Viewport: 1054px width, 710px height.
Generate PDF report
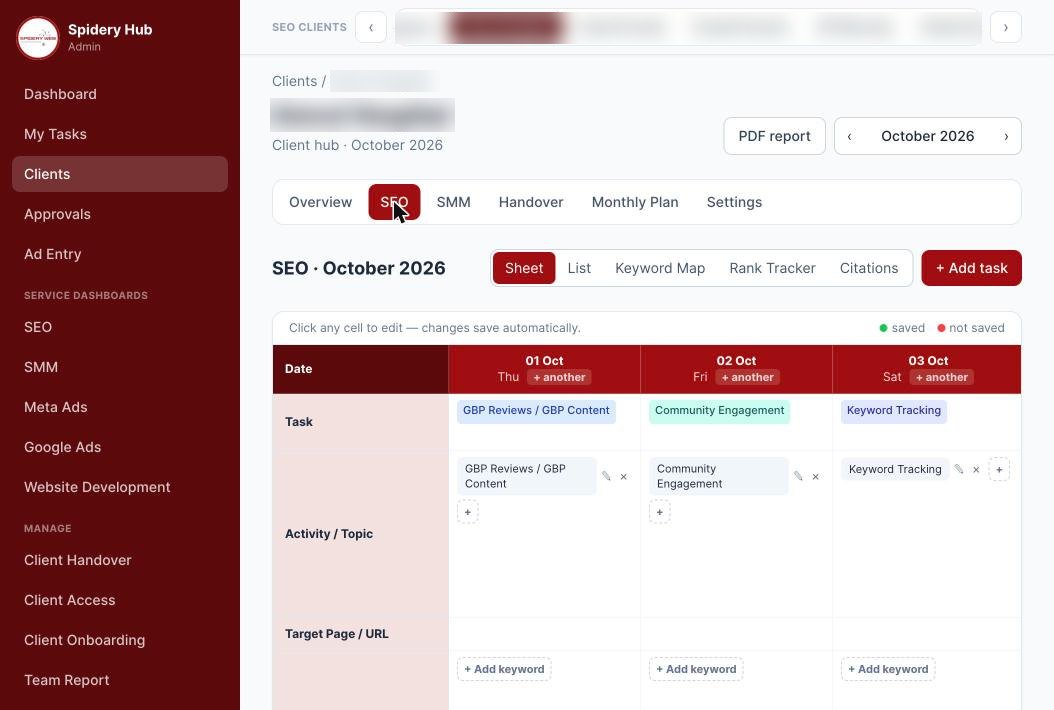point(774,136)
